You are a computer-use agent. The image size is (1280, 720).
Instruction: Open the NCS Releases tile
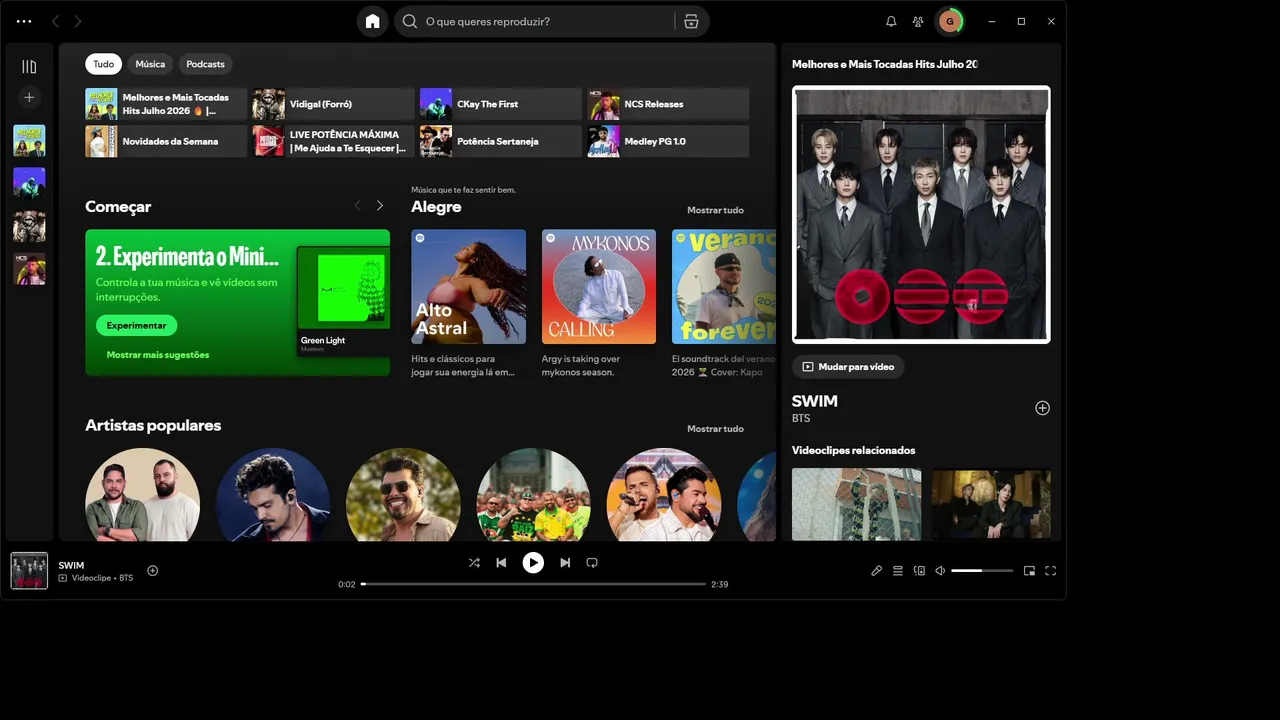668,104
